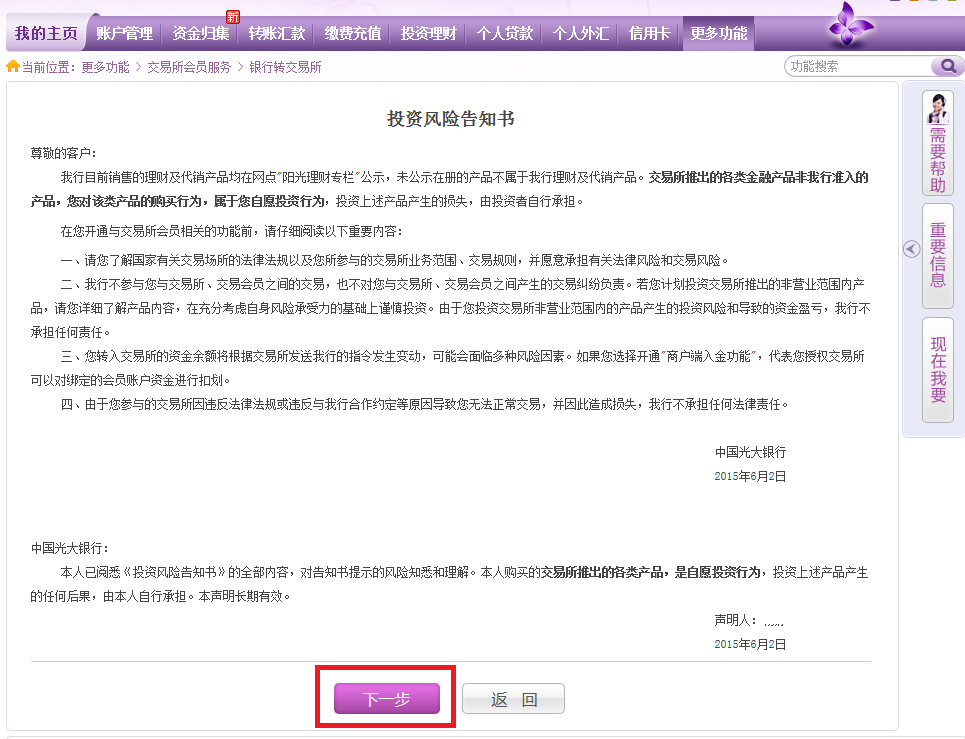Image resolution: width=965 pixels, height=739 pixels.
Task: Click the home icon beside 当前位置
Action: [x=13, y=67]
